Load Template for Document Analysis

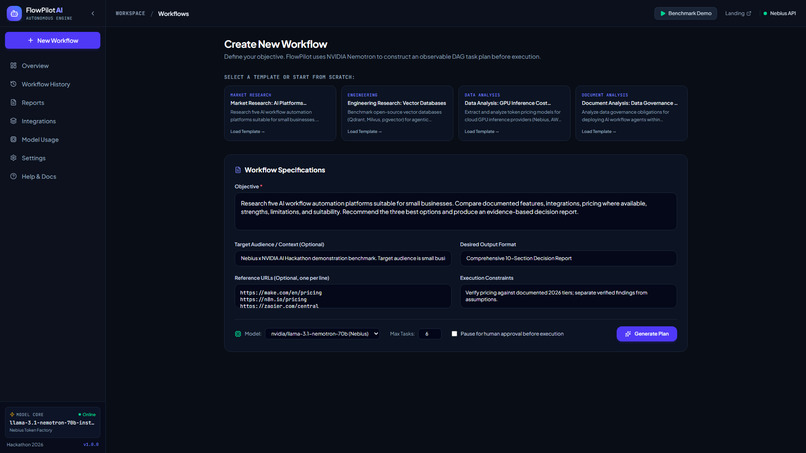click(599, 132)
